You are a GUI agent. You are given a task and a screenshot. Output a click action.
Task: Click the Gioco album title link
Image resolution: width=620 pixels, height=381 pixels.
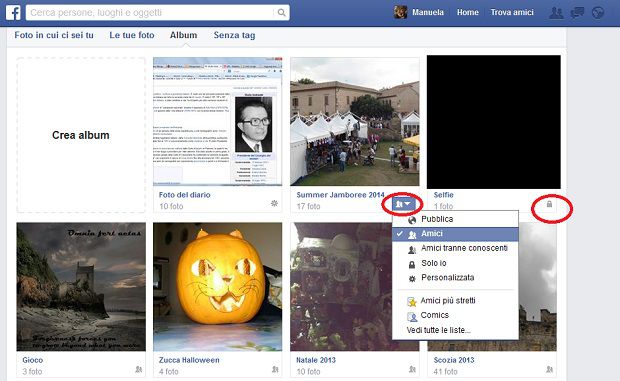tap(33, 360)
